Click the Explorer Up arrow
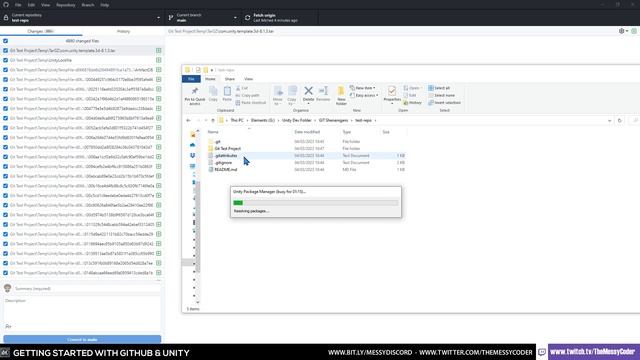640x360 pixels. (213, 120)
